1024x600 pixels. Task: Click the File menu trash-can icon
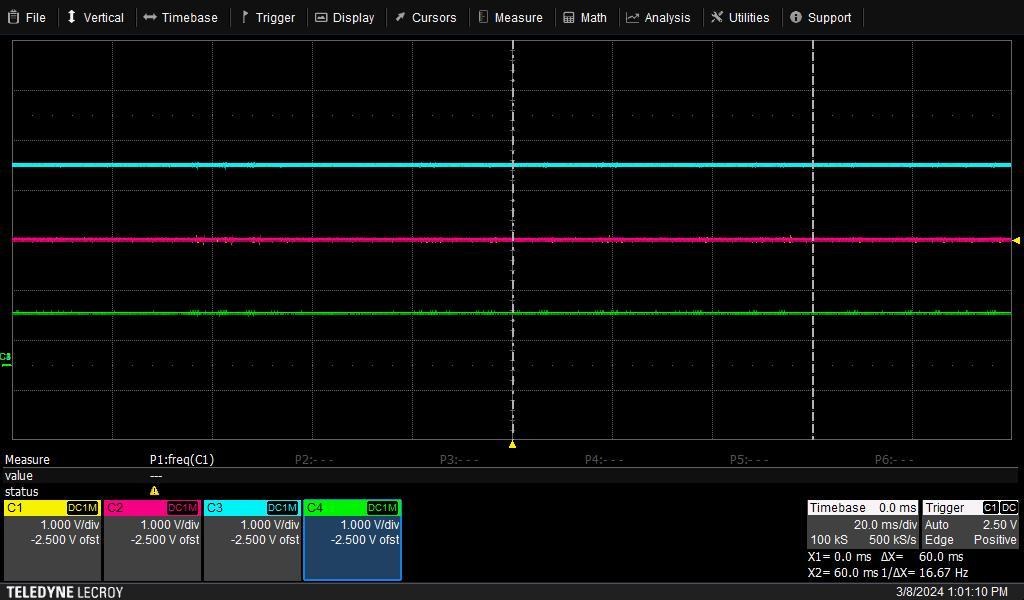click(13, 18)
